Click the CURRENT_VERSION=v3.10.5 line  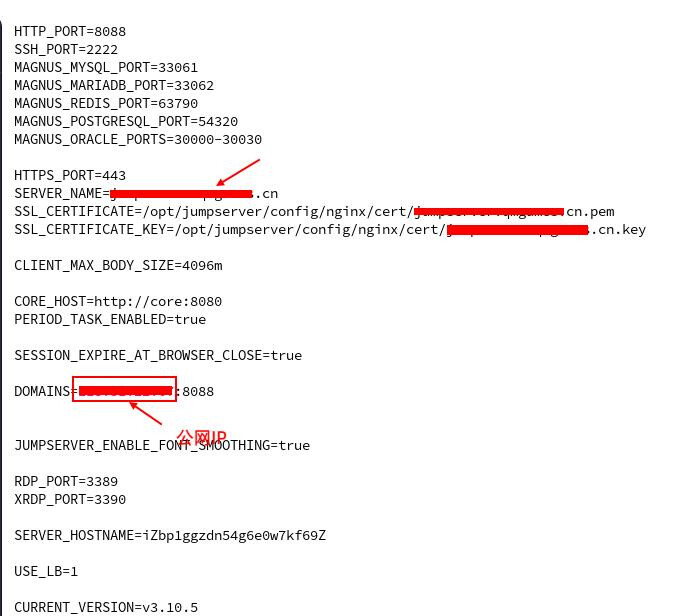point(106,608)
